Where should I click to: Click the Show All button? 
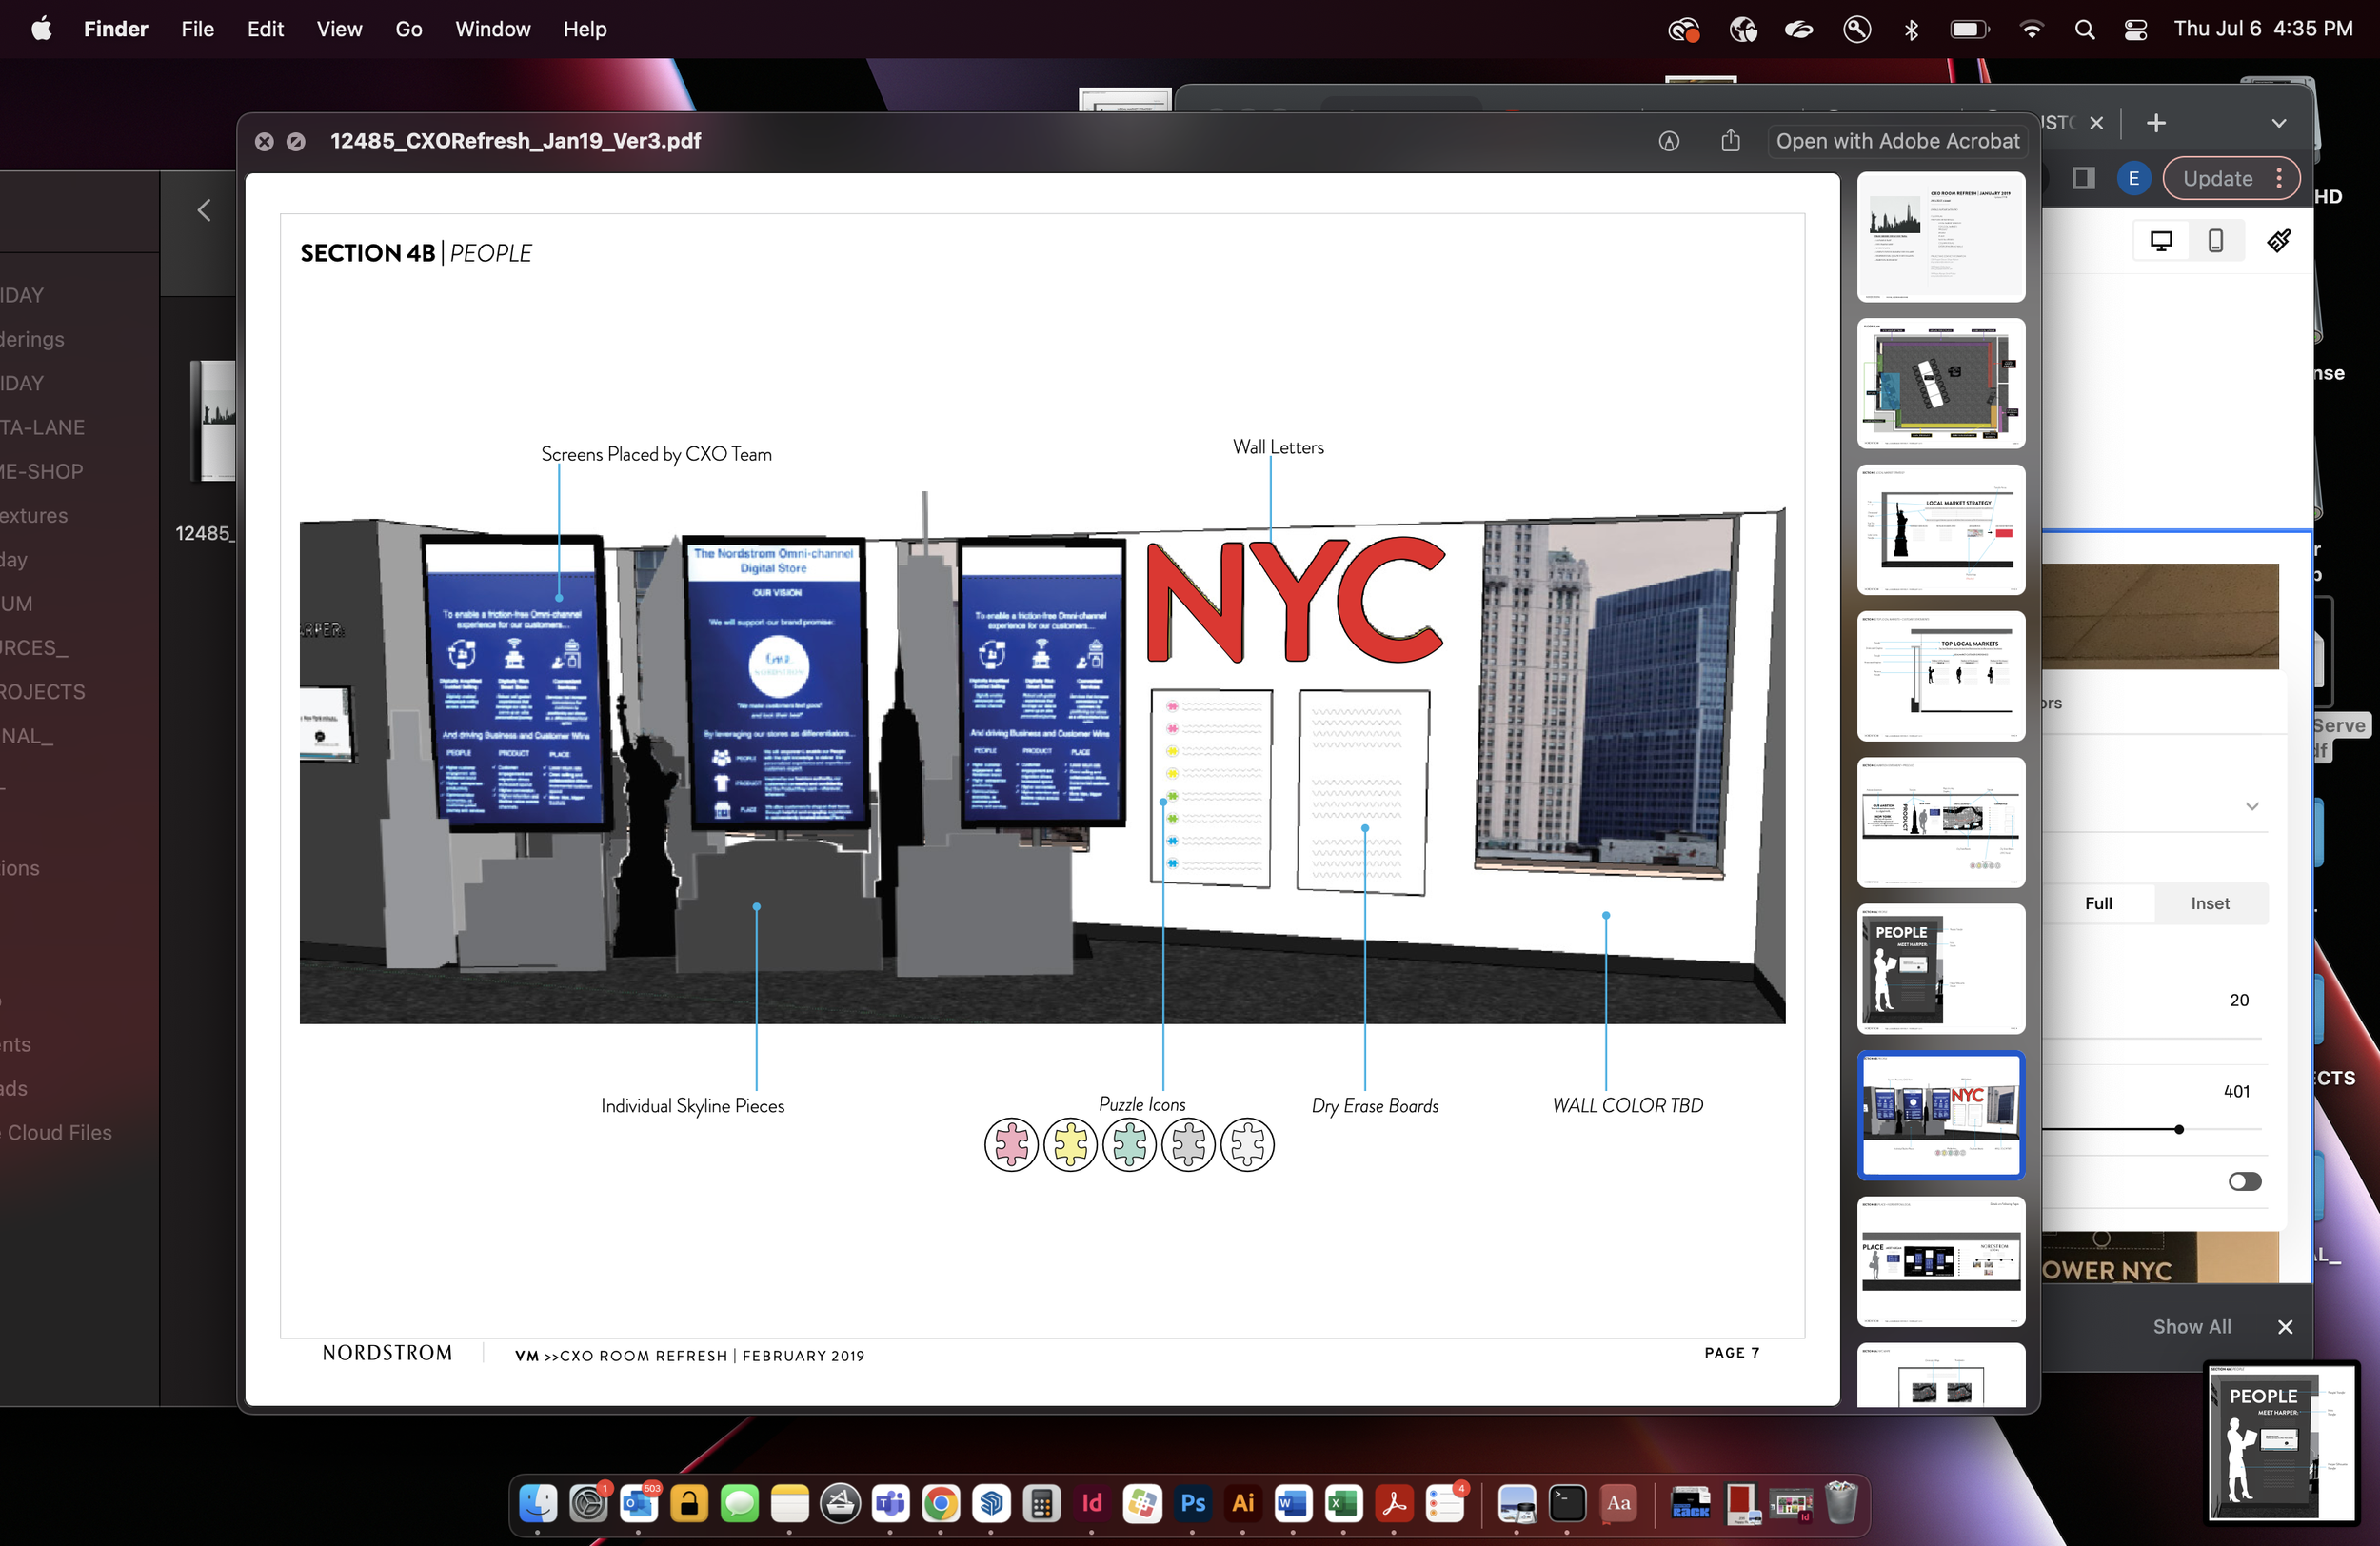(x=2191, y=1327)
